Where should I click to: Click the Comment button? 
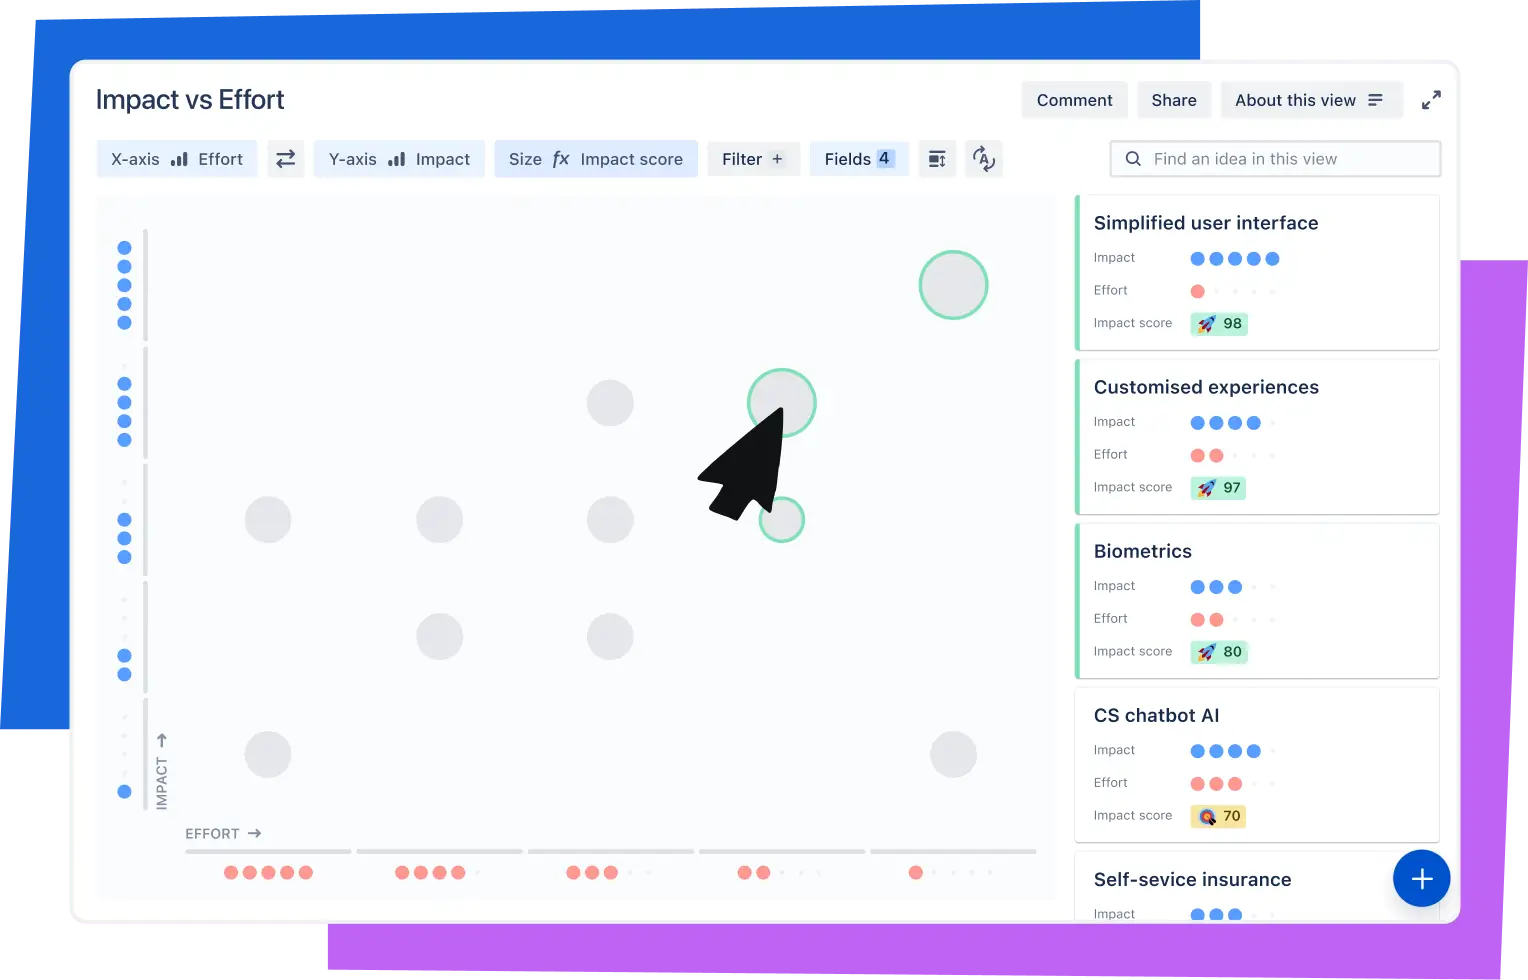point(1074,100)
